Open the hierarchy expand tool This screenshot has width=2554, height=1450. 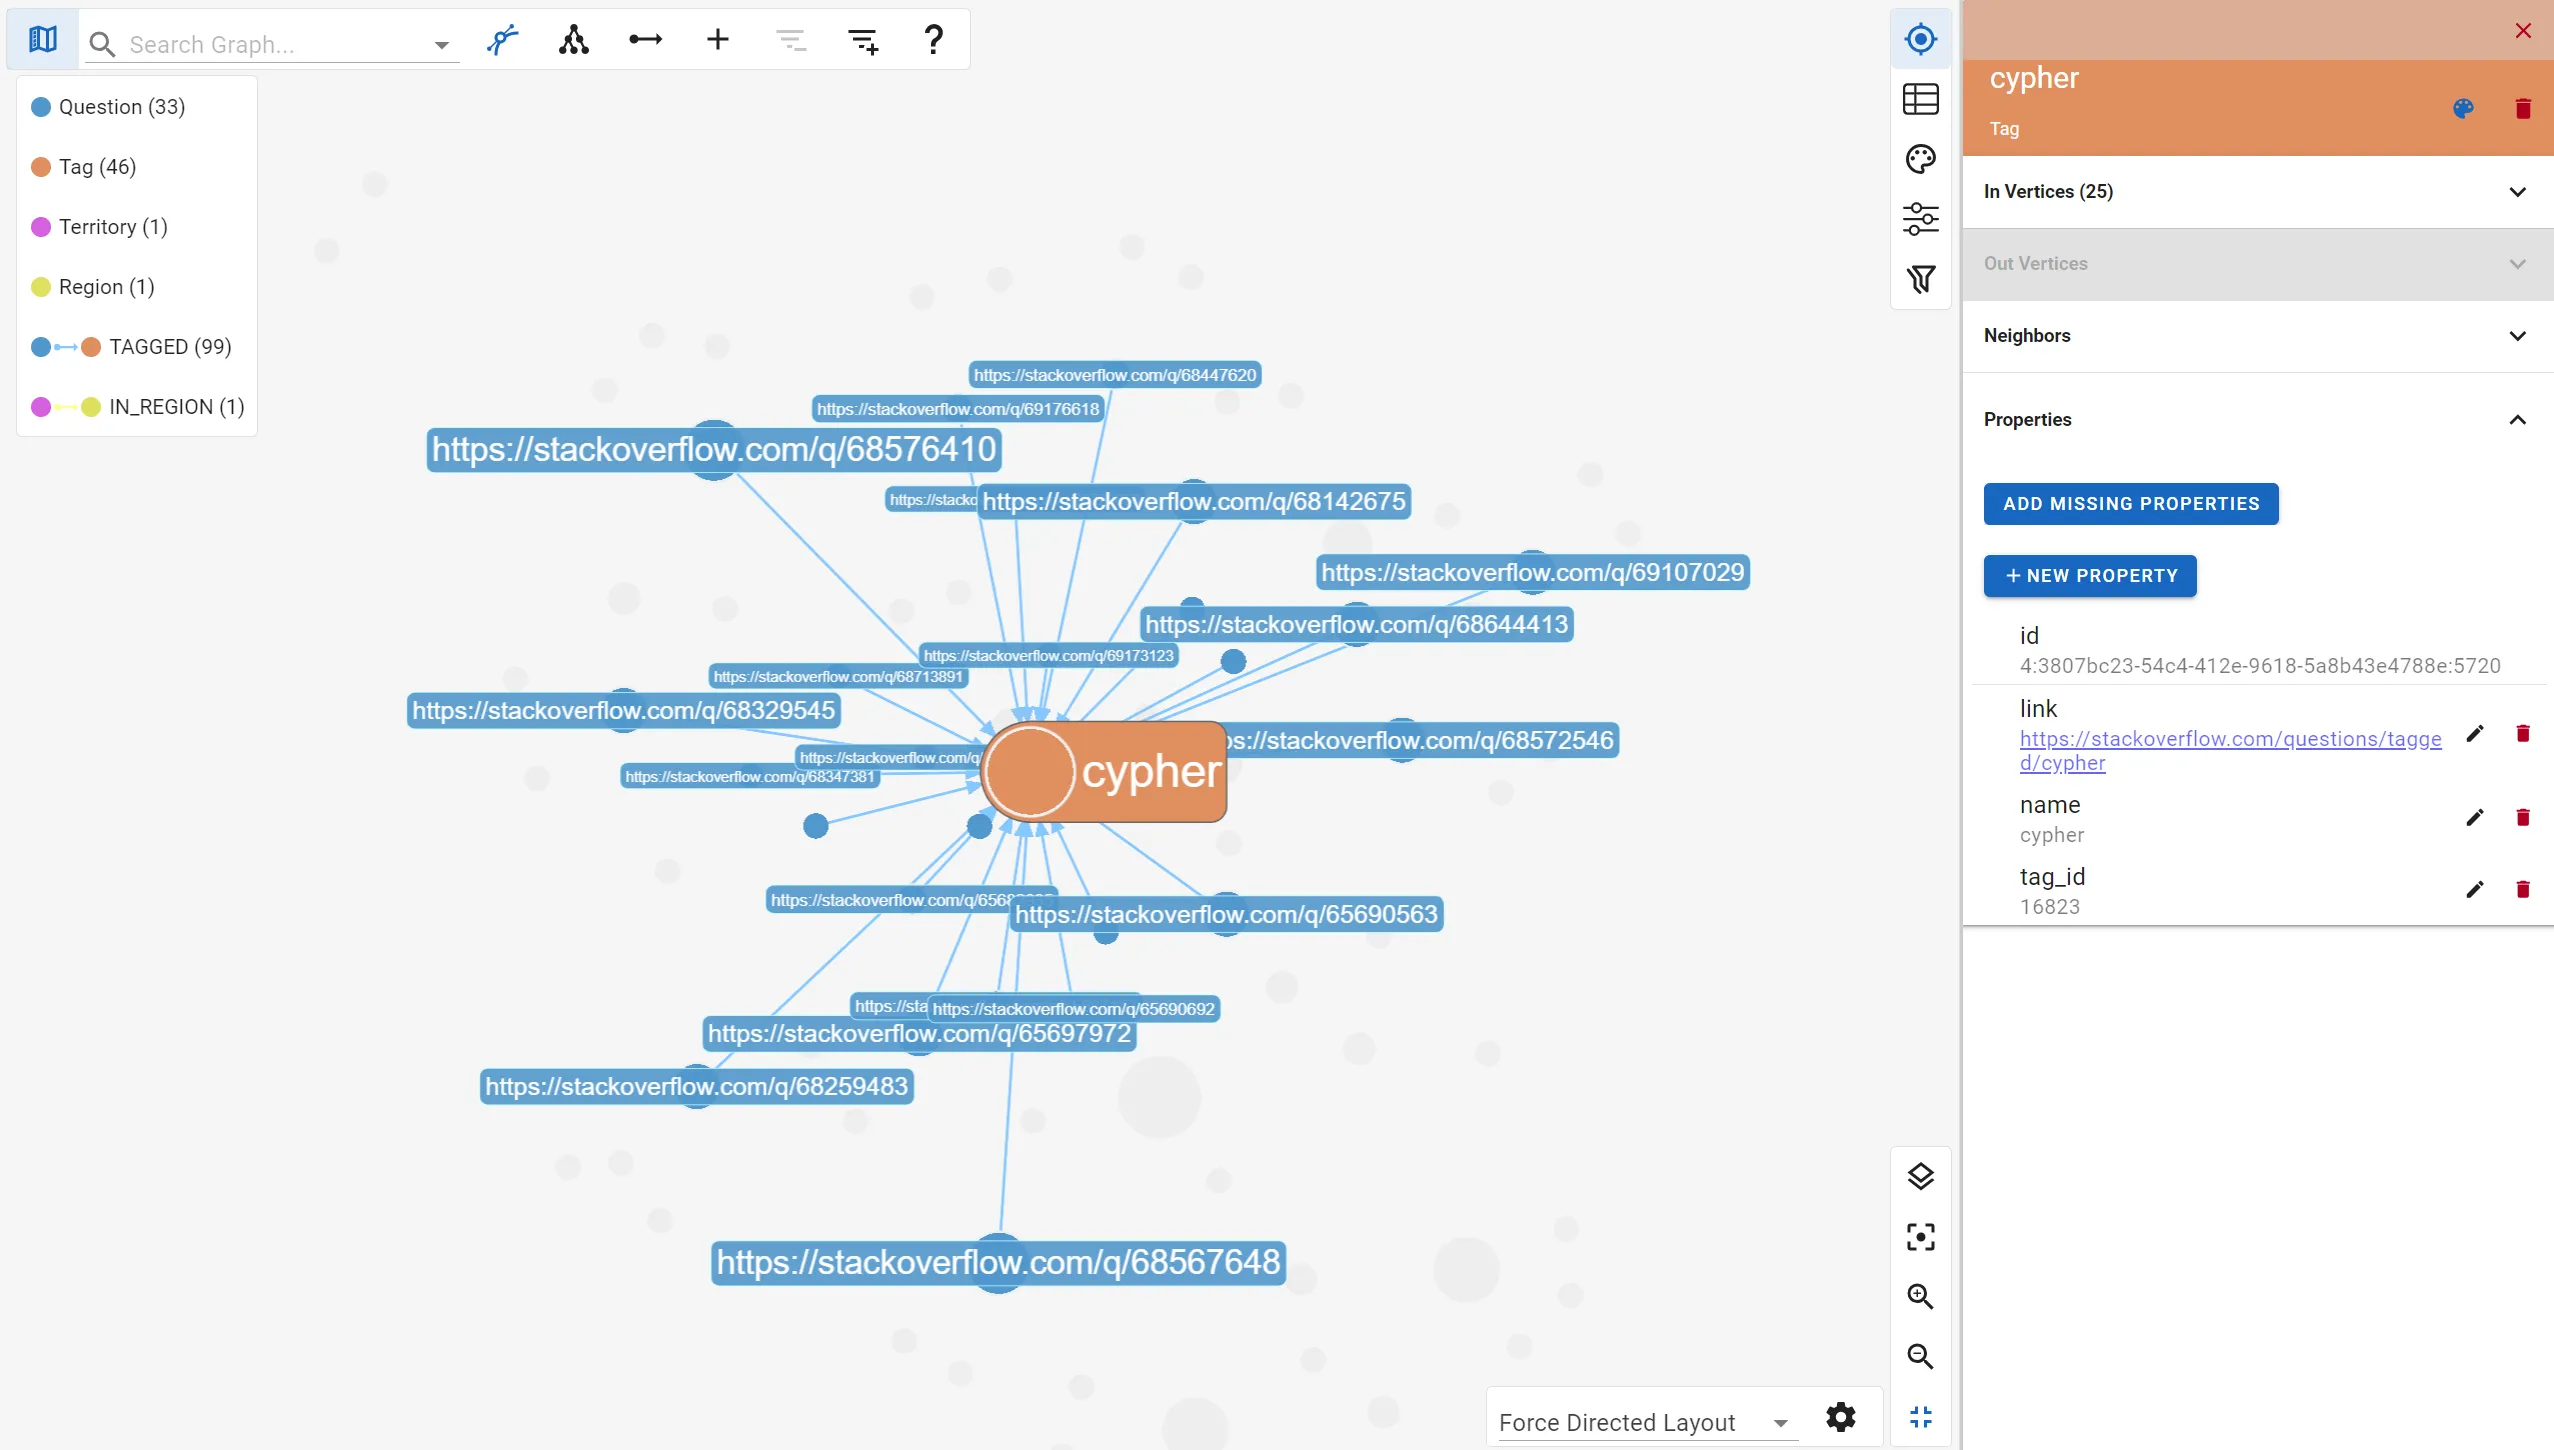tap(574, 40)
